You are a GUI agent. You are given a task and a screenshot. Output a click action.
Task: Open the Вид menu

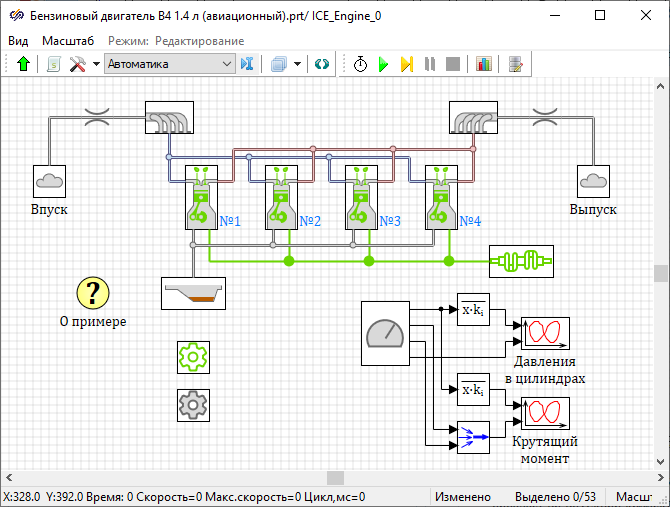coord(19,40)
